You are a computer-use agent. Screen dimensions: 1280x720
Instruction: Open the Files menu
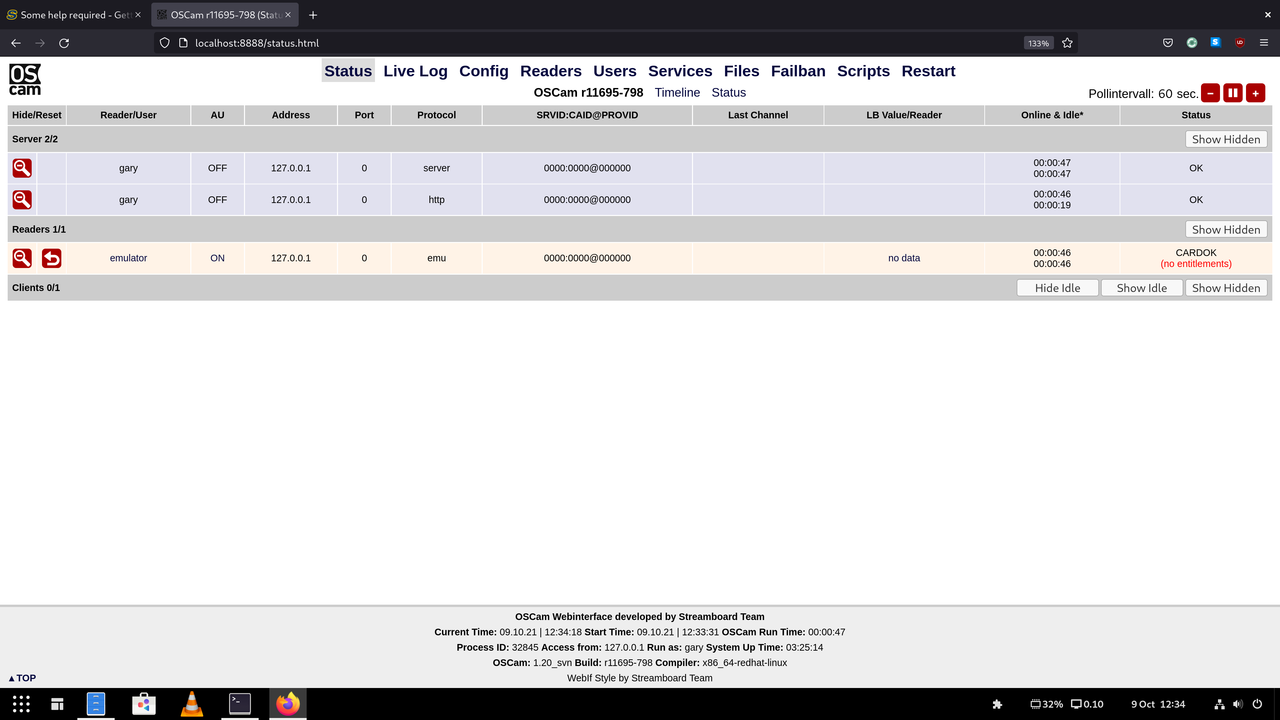[742, 71]
